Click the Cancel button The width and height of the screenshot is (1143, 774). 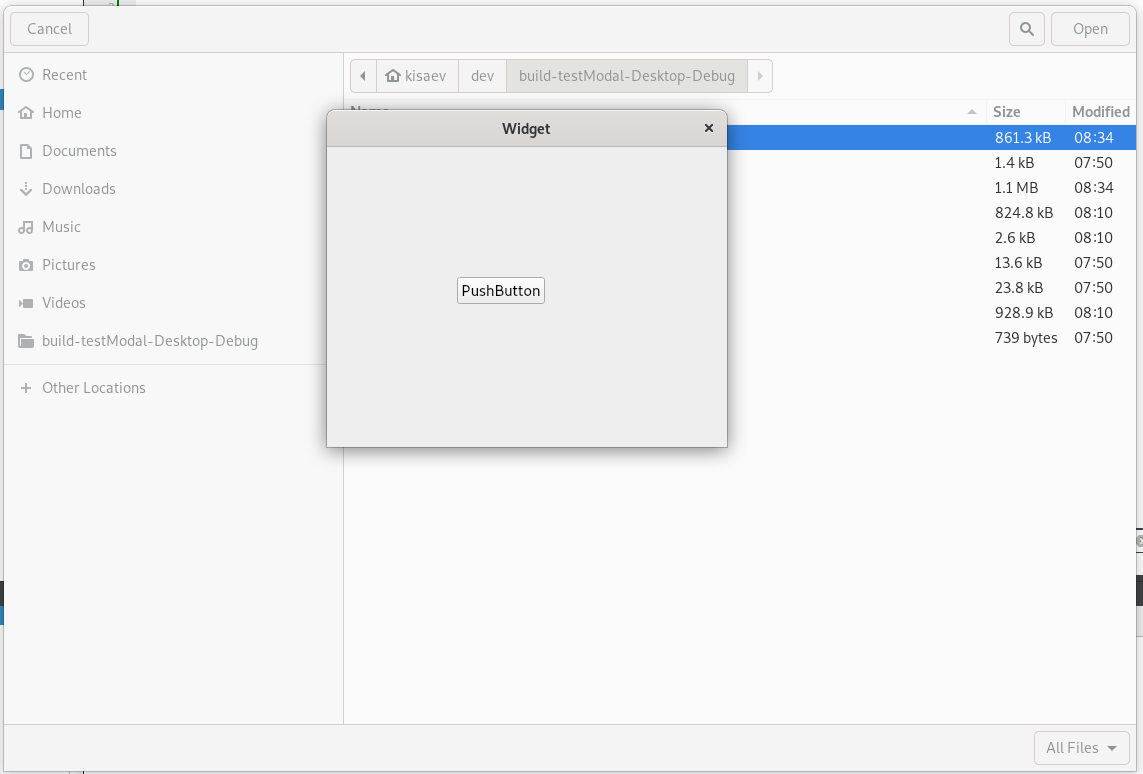pos(49,29)
